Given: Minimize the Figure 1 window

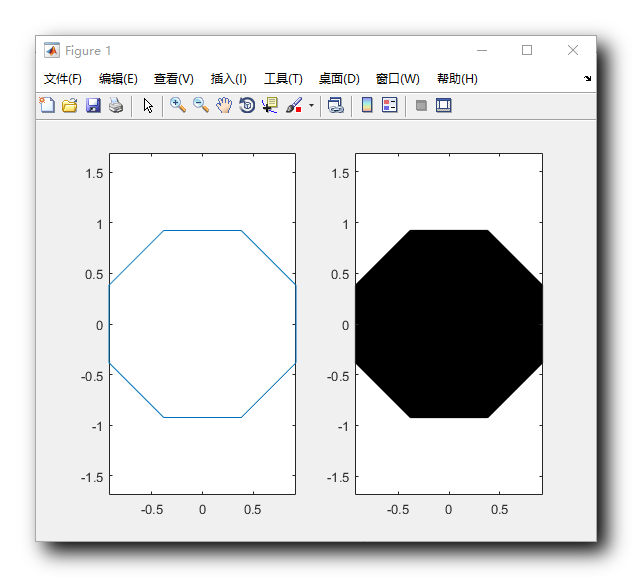Looking at the screenshot, I should tap(482, 50).
